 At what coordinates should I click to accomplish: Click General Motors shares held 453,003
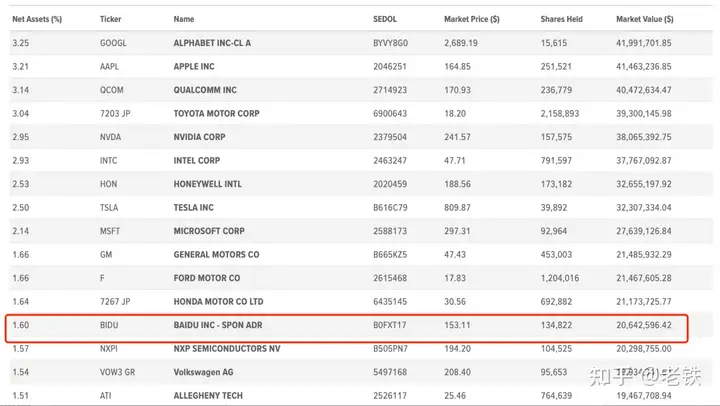pyautogui.click(x=556, y=254)
